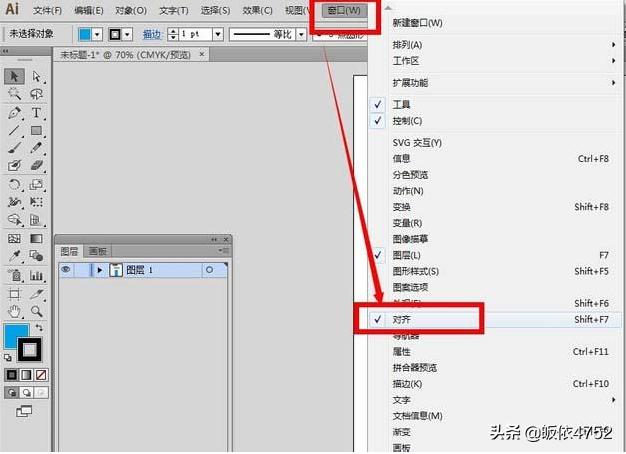This screenshot has height=454, width=626.
Task: Select the Lasso tool
Action: click(37, 94)
